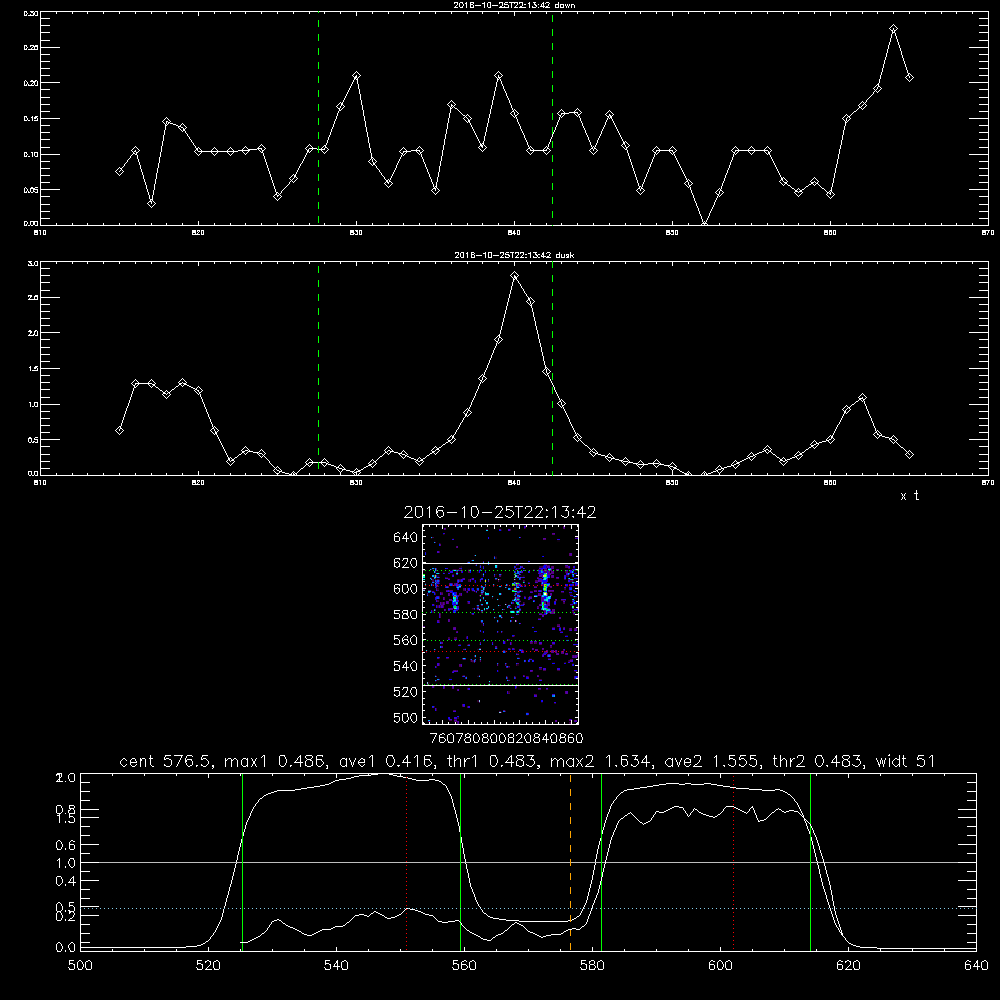Click the 520 x-axis label of bottom plot

208,966
